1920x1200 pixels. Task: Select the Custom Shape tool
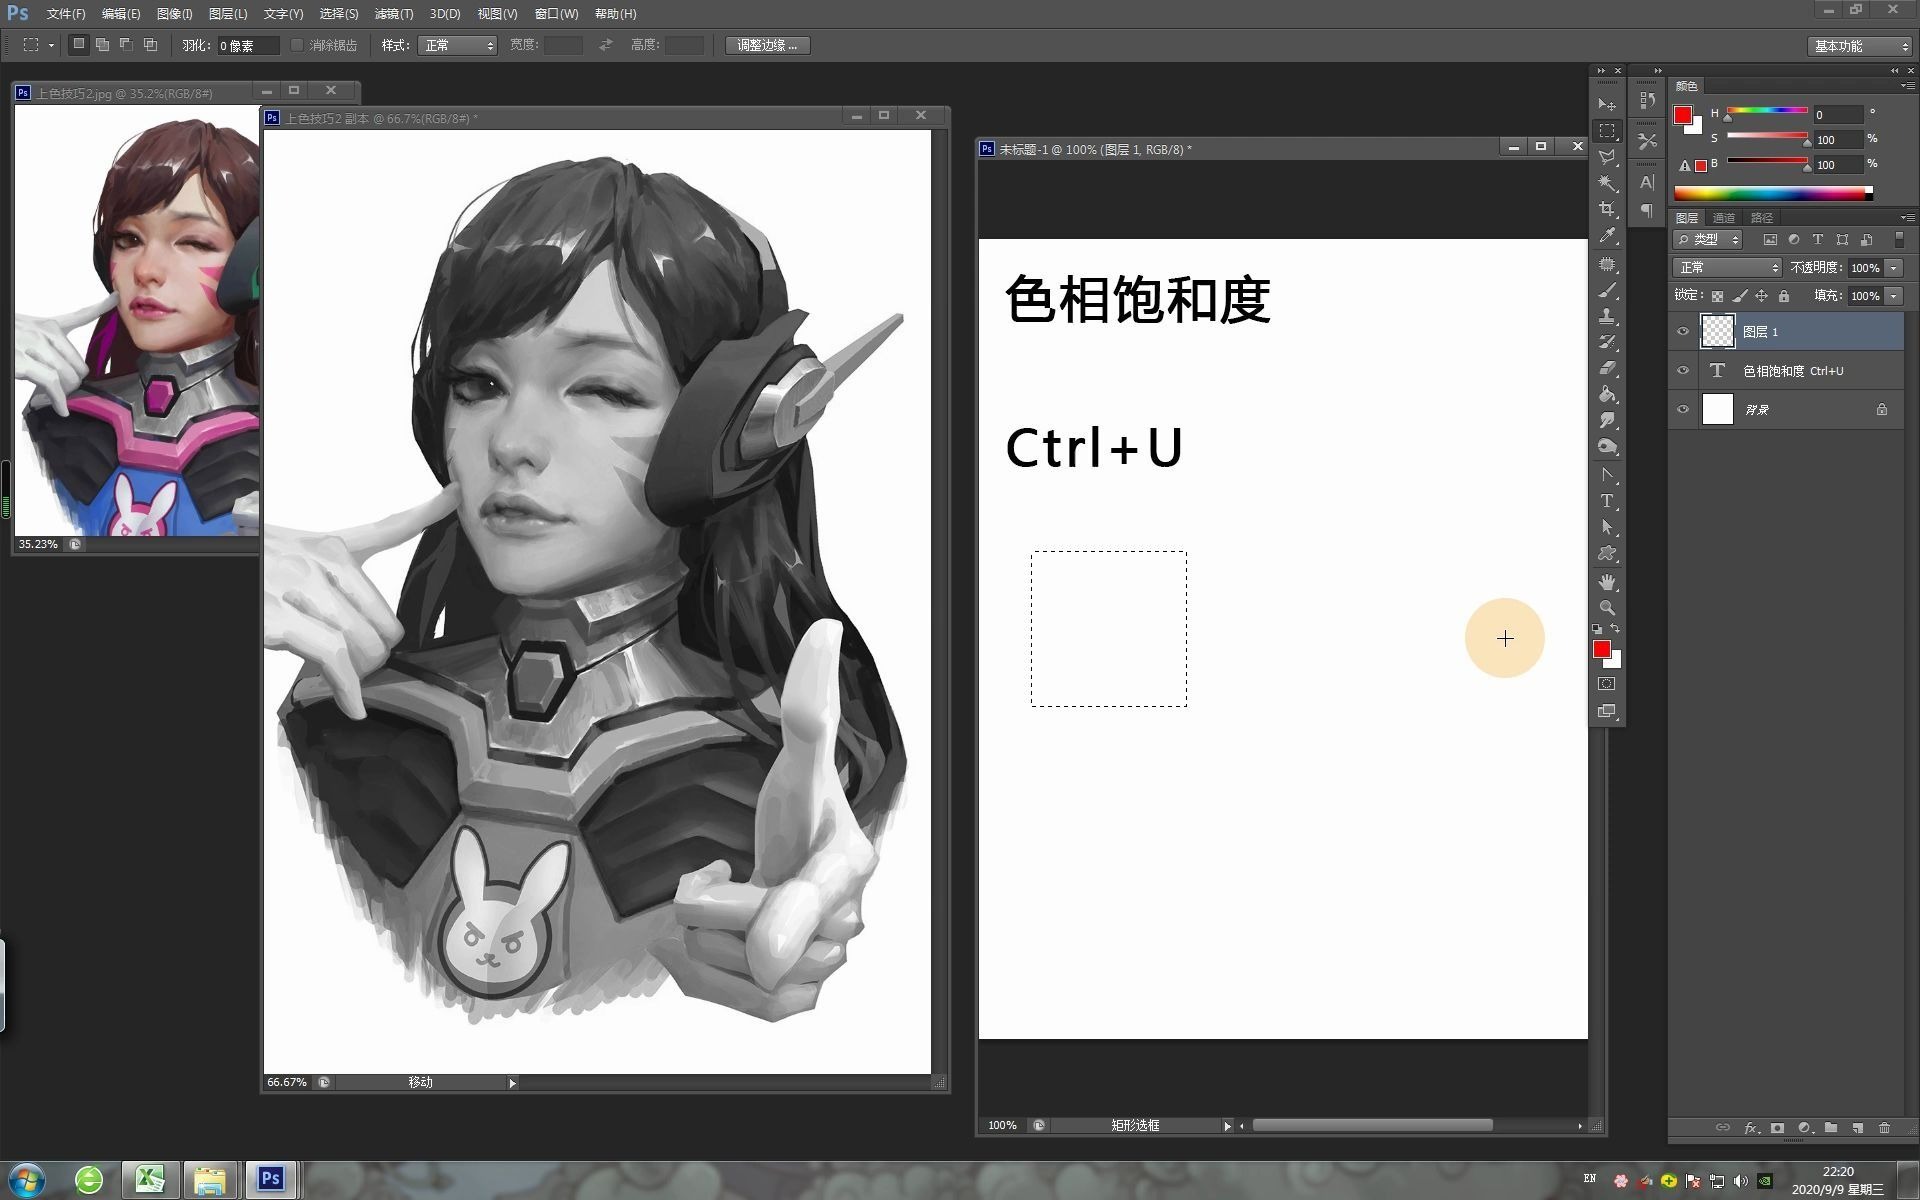click(x=1607, y=553)
